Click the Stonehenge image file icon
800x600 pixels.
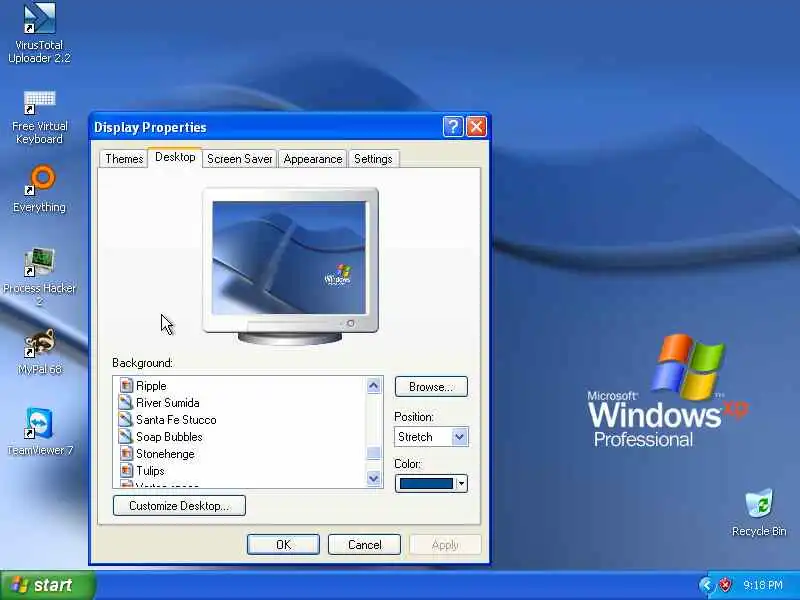pyautogui.click(x=126, y=454)
